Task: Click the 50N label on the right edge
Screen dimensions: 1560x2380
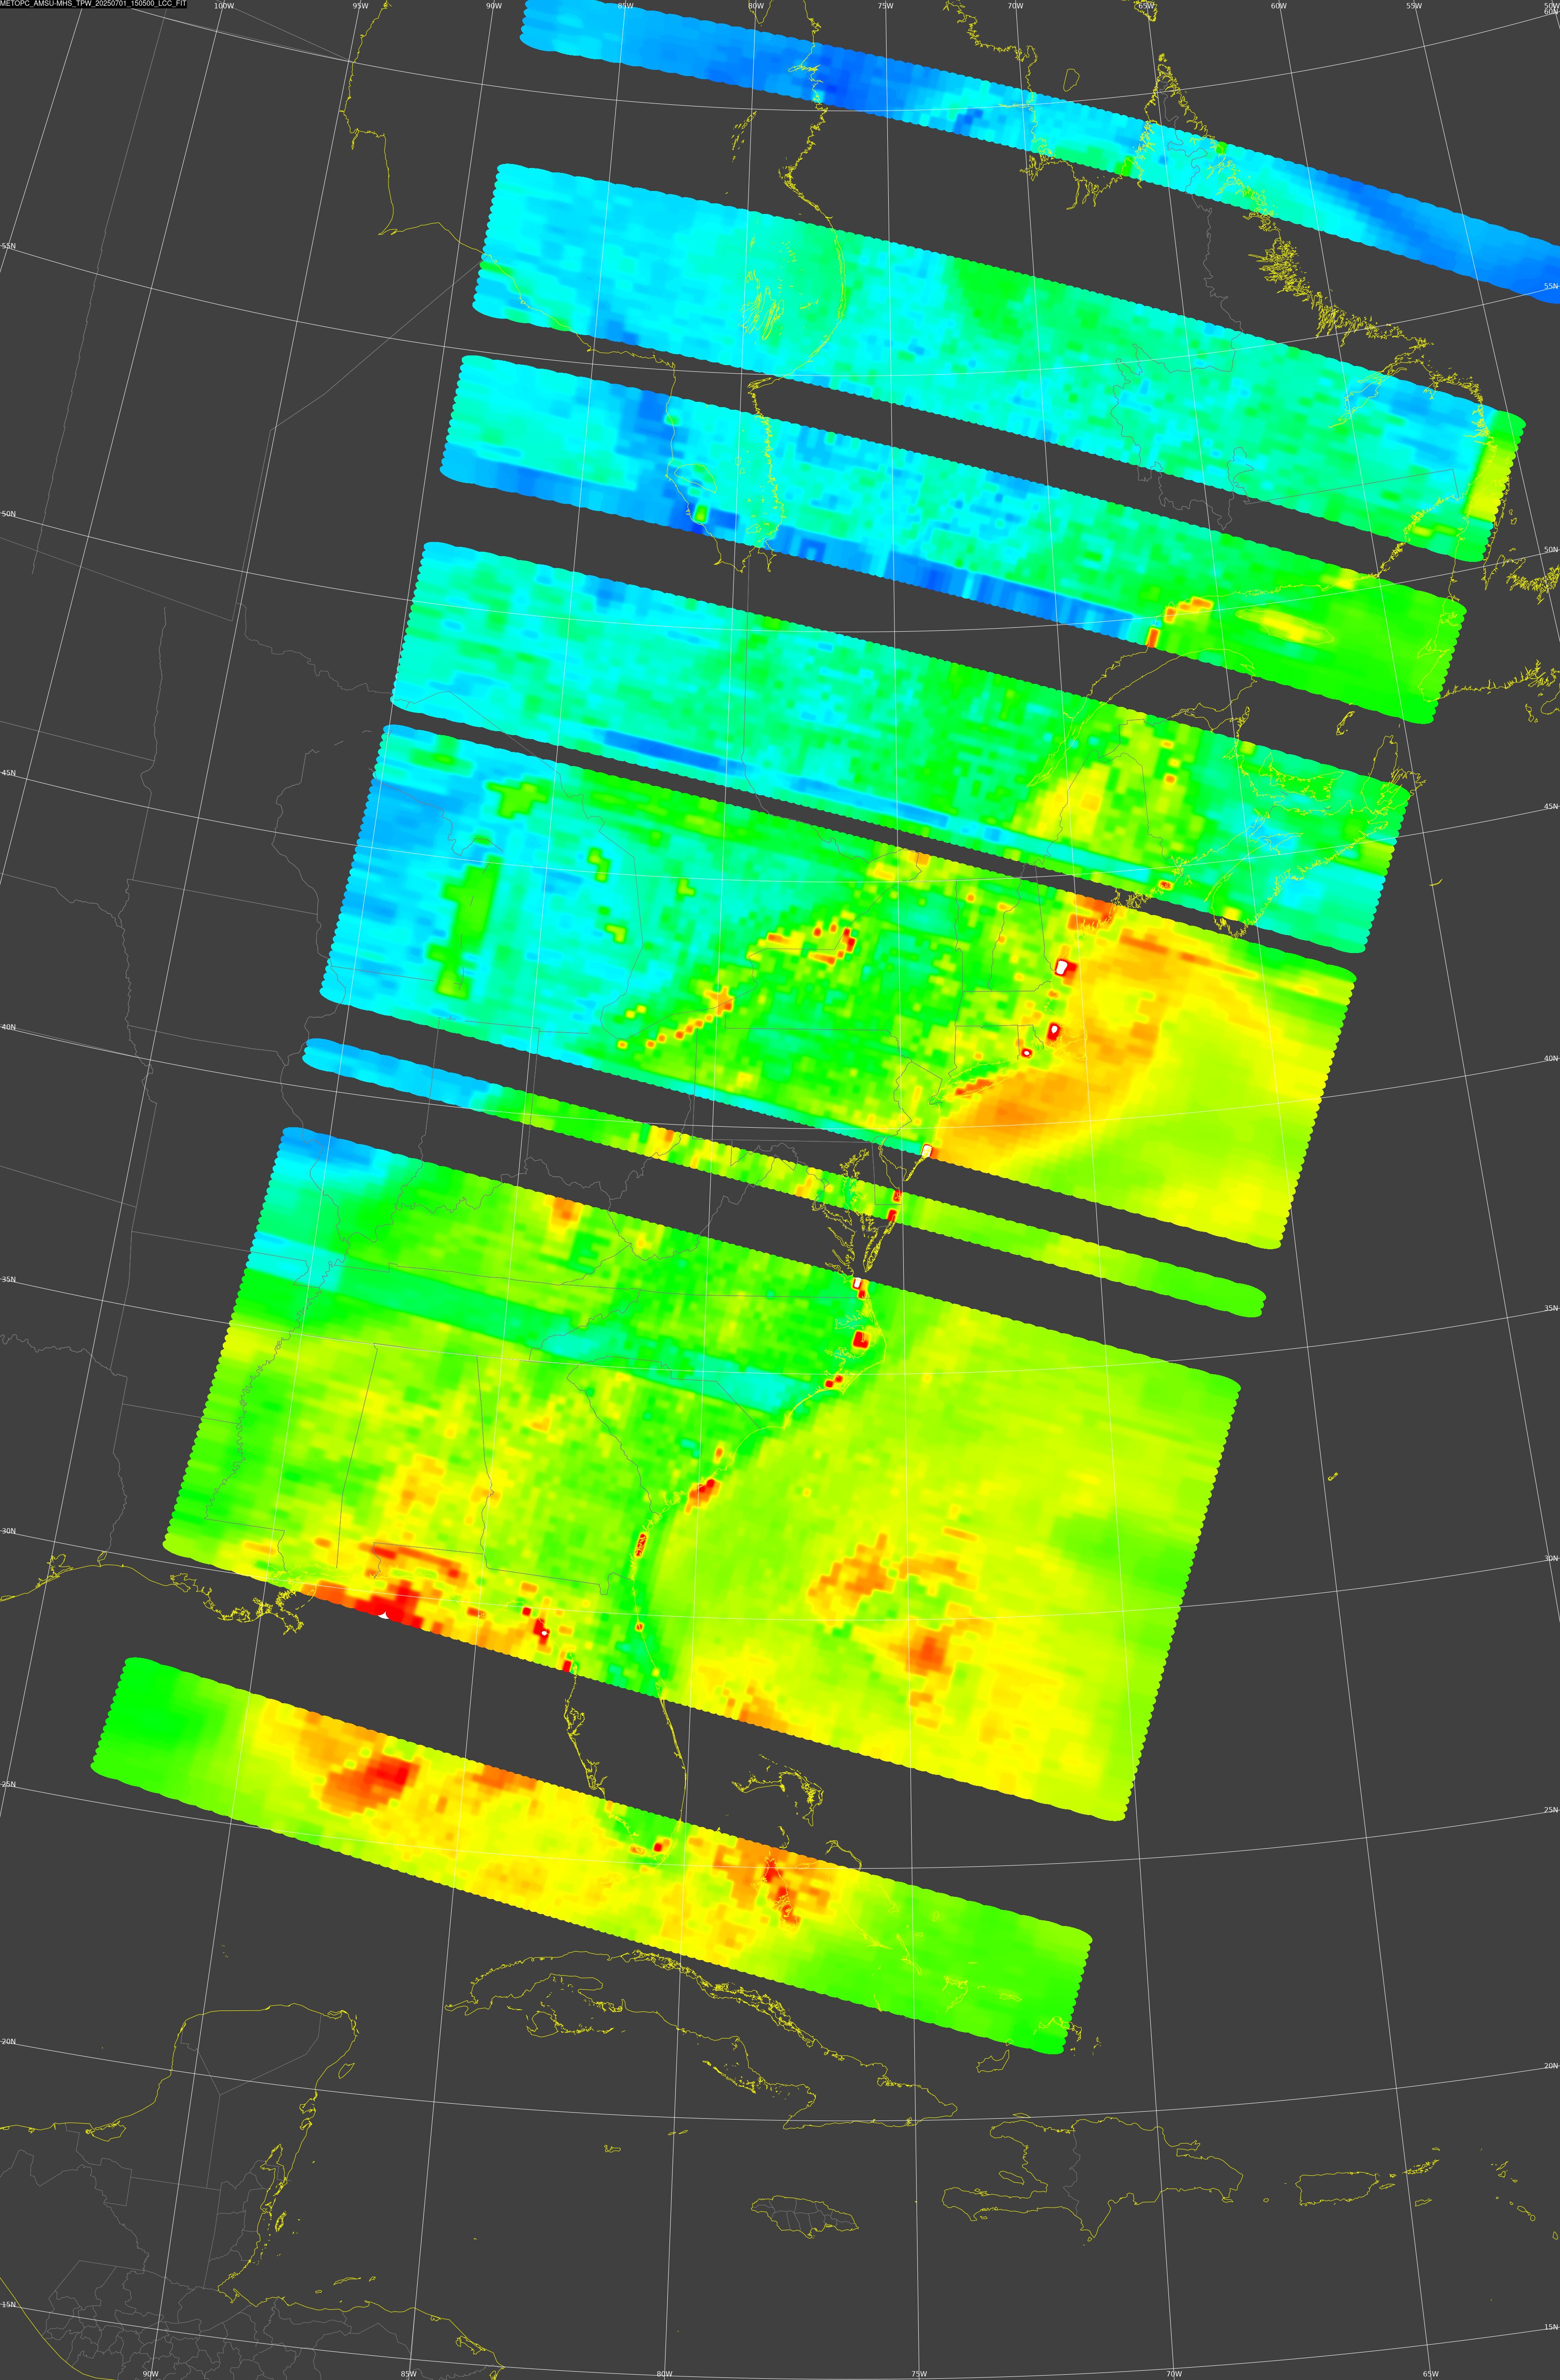Action: click(x=1551, y=550)
